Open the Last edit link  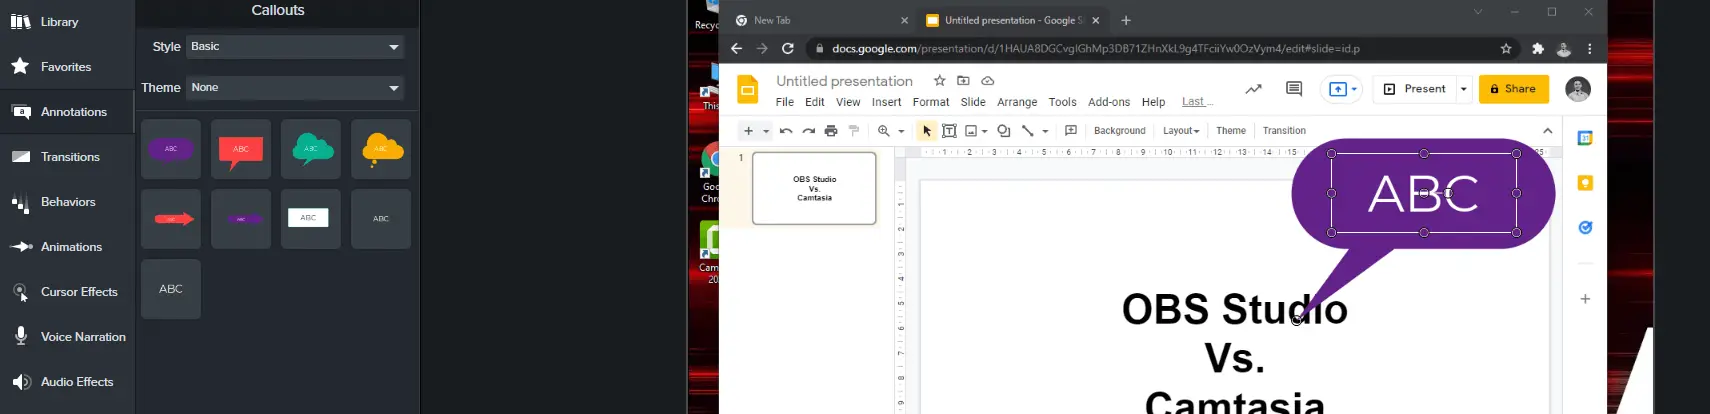click(1197, 102)
